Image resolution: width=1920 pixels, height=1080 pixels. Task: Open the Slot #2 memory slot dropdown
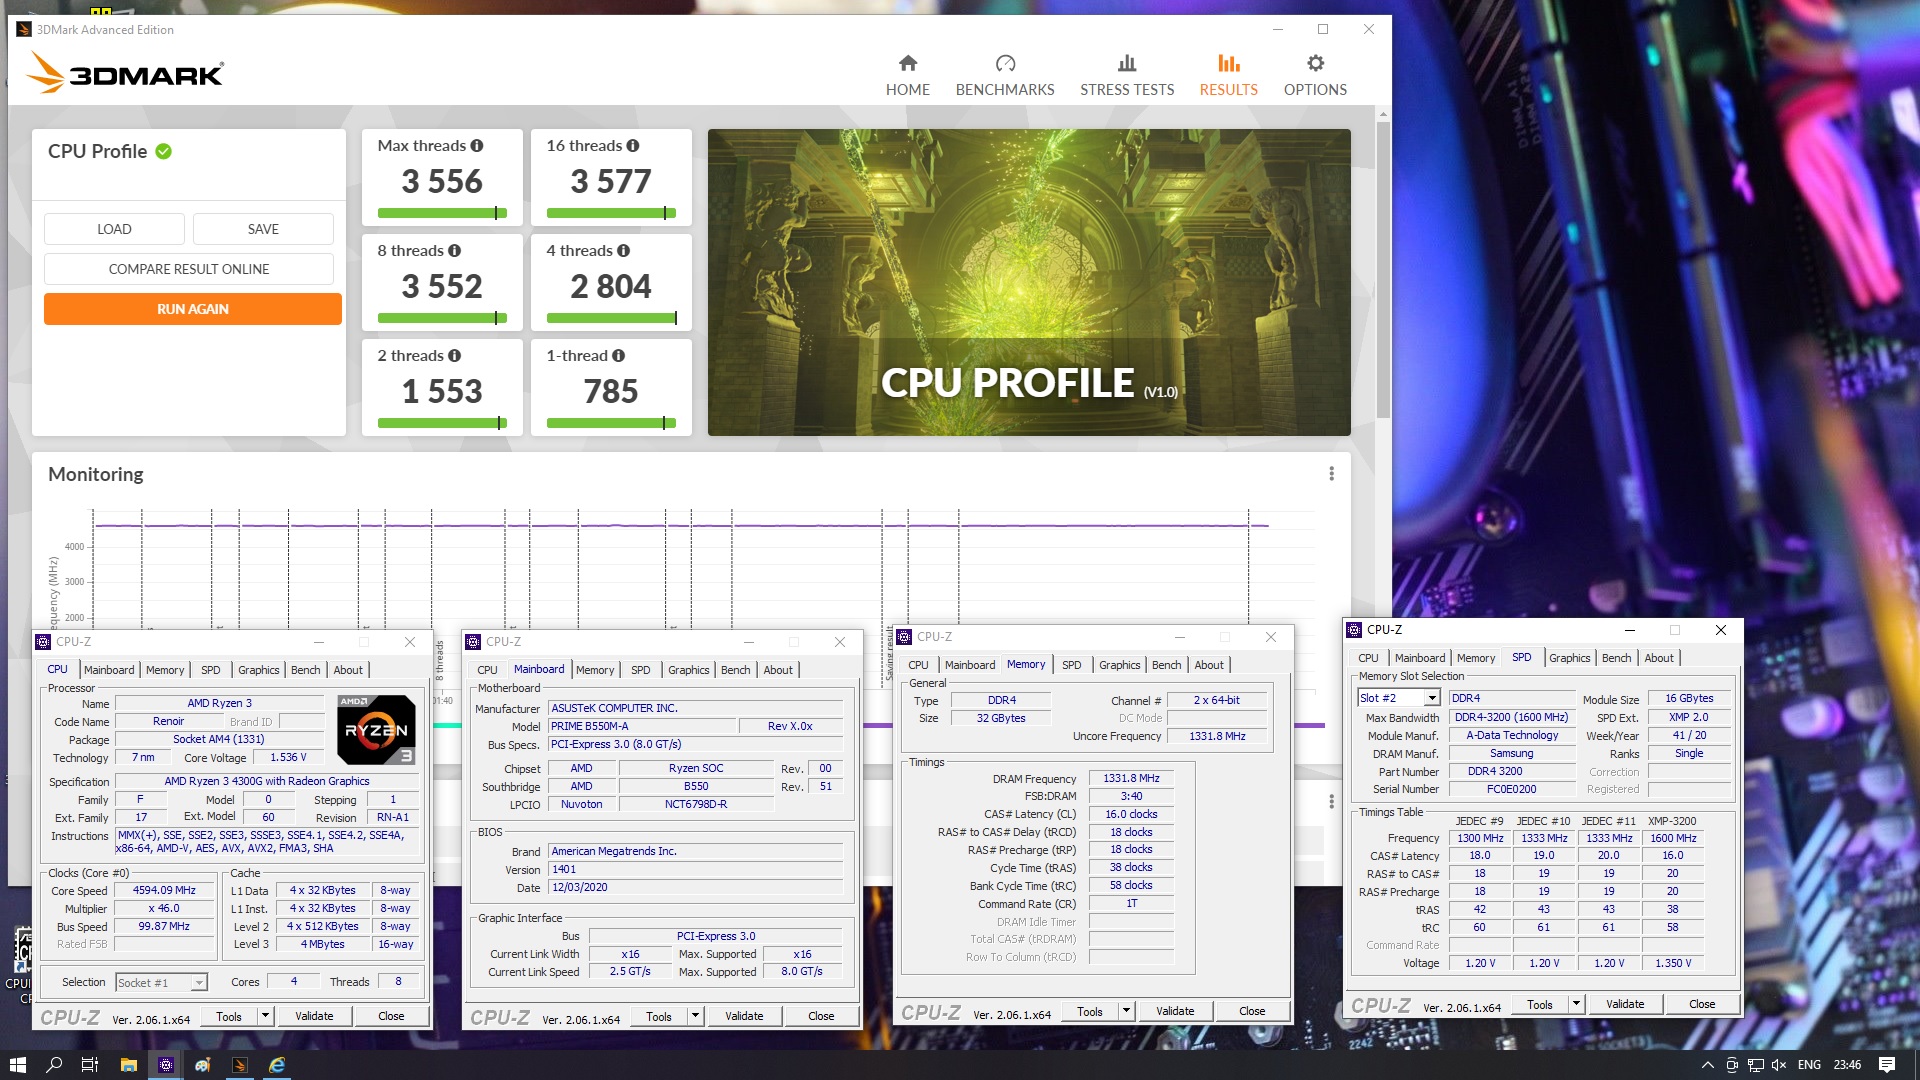pos(1432,698)
